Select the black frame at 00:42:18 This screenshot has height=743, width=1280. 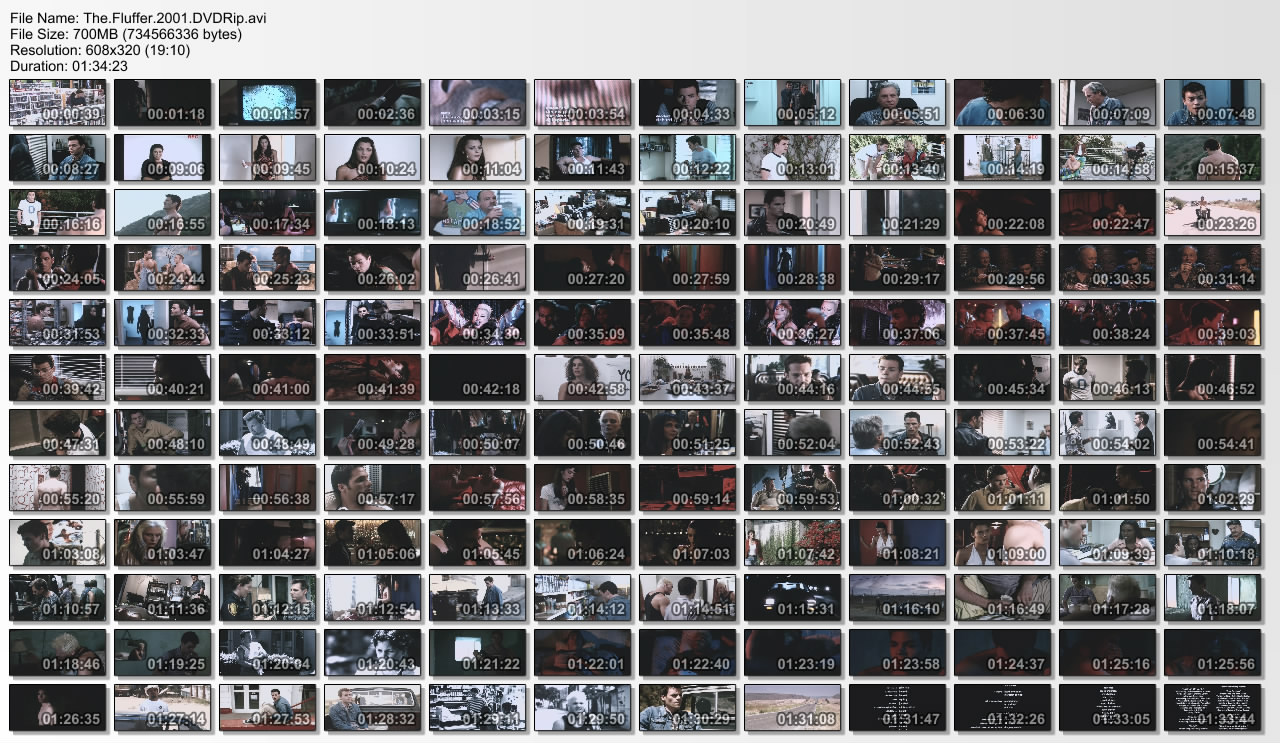tap(477, 378)
